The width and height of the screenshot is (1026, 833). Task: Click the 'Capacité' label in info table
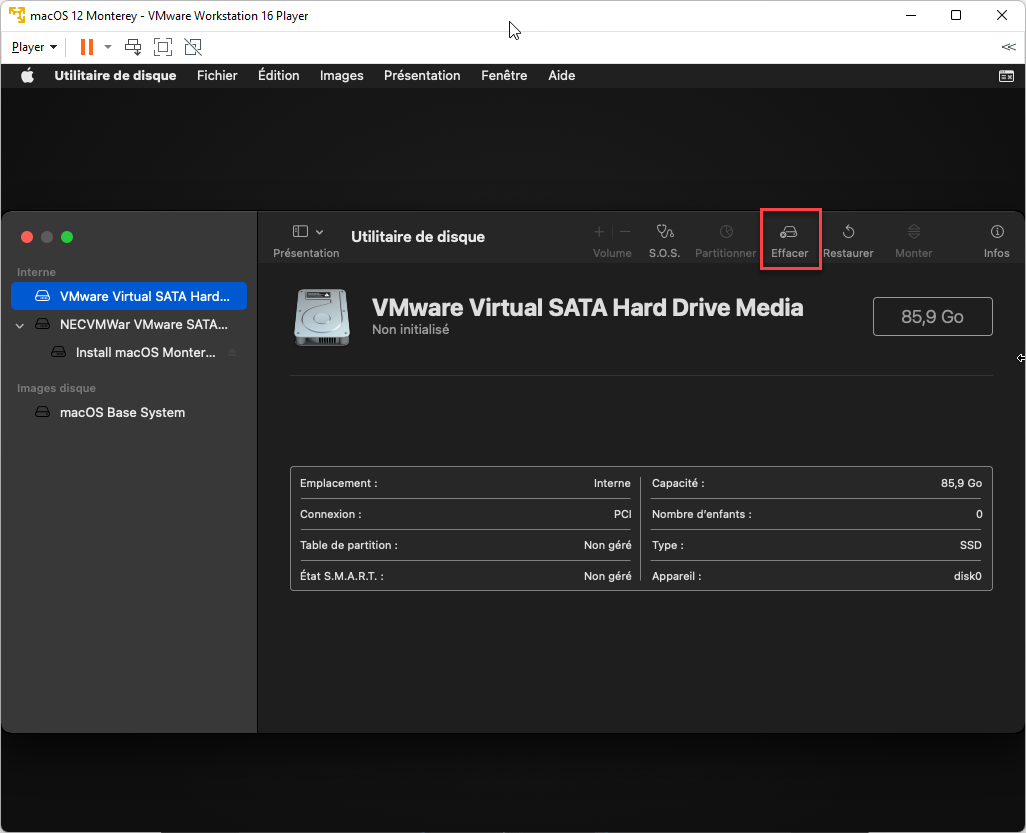click(x=678, y=484)
